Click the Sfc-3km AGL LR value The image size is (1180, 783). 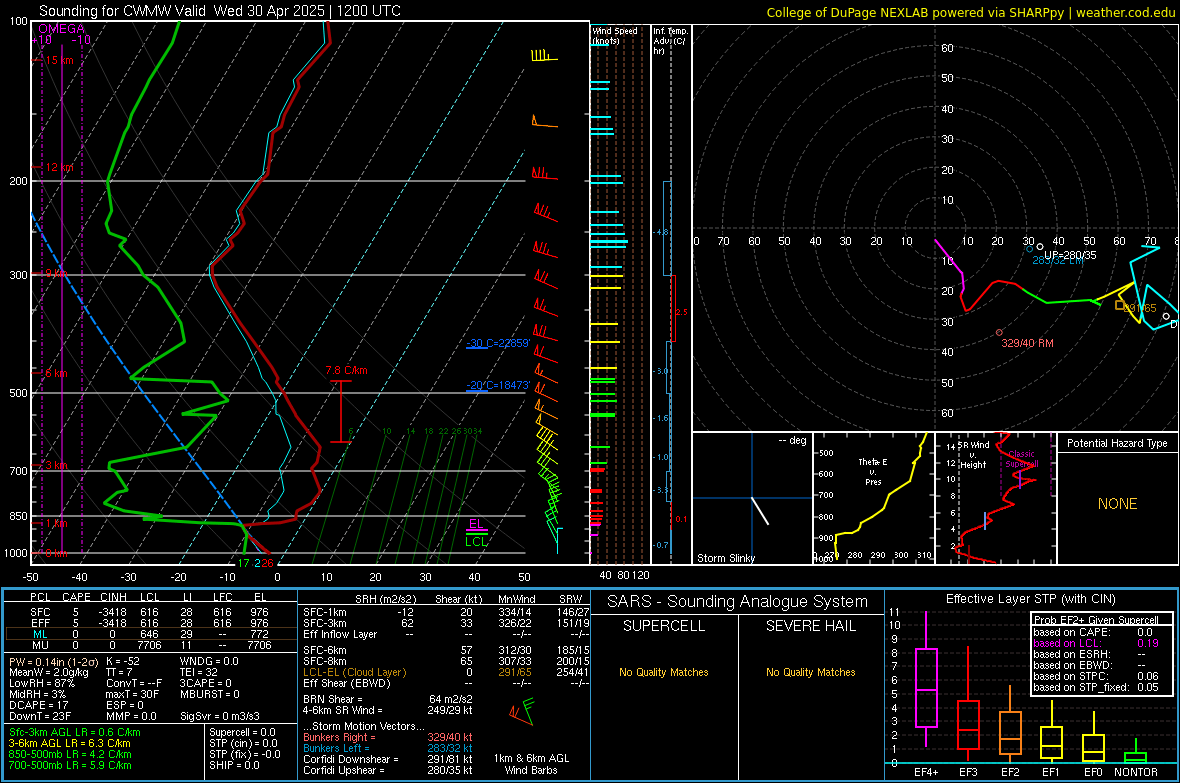tap(75, 733)
